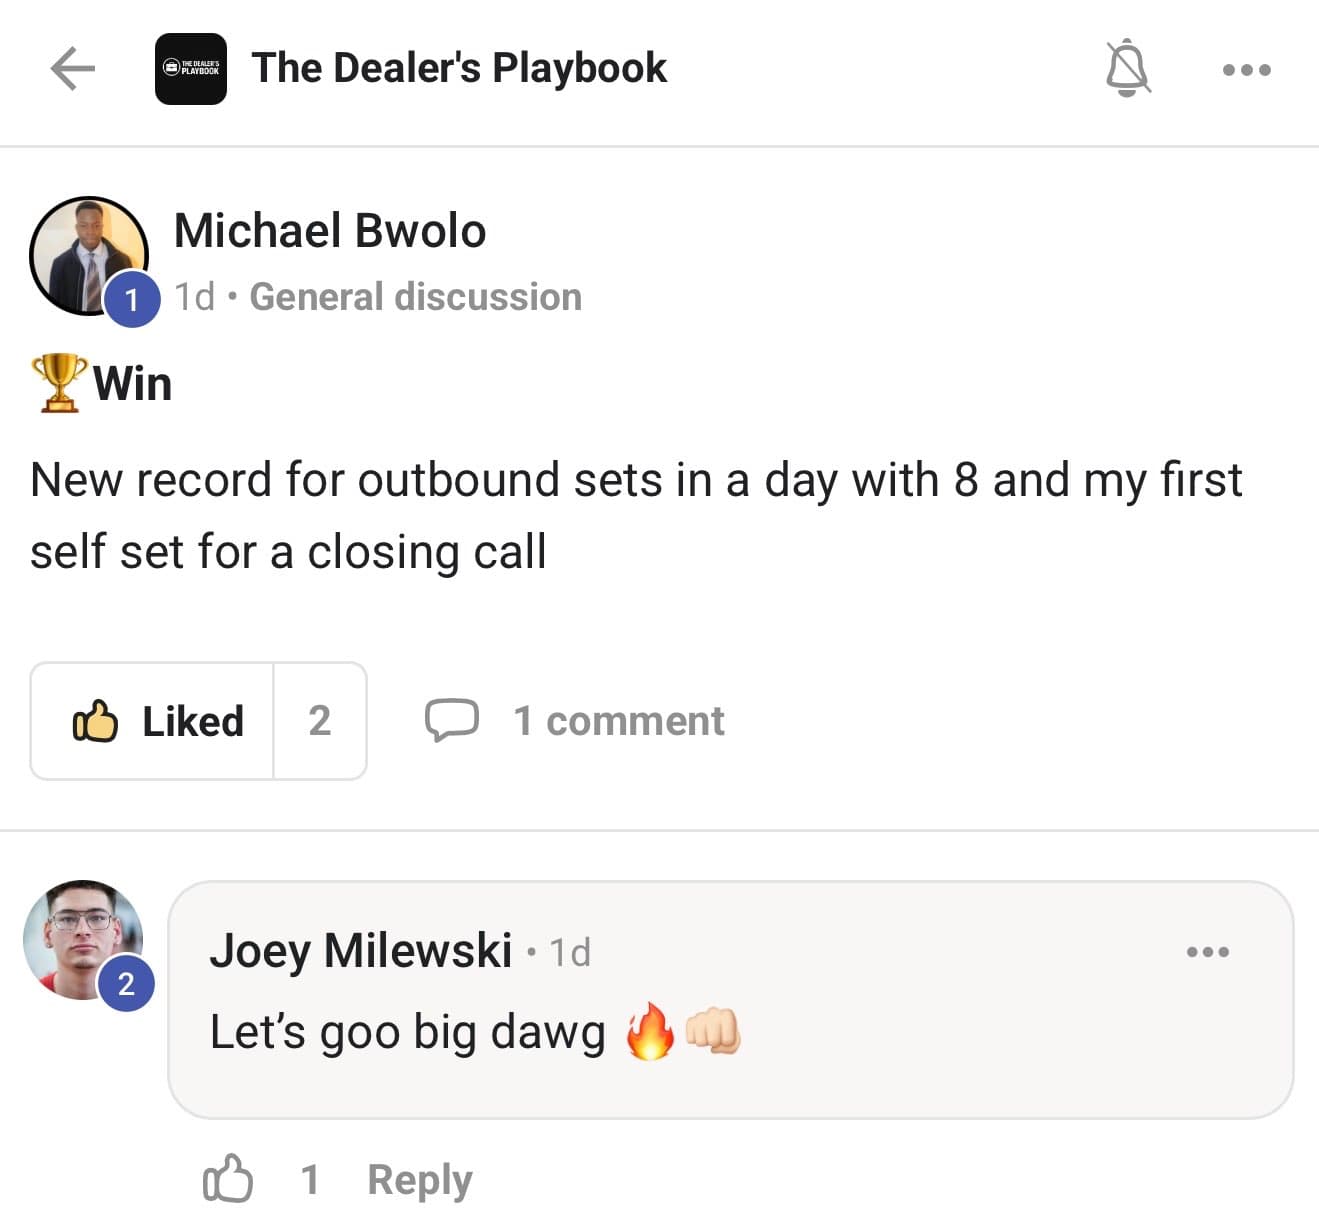The image size is (1319, 1232).
Task: Open the General discussion category
Action: 415,297
